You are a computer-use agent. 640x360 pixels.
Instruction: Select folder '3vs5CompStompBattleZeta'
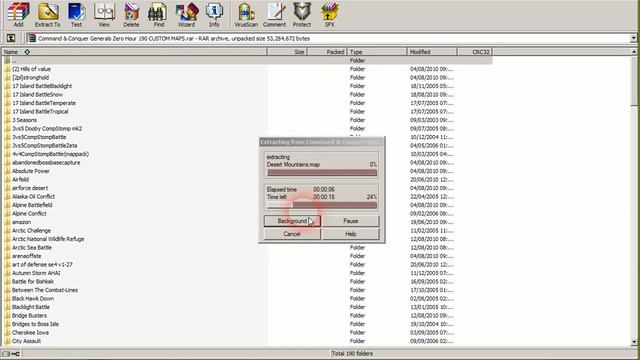(44, 146)
